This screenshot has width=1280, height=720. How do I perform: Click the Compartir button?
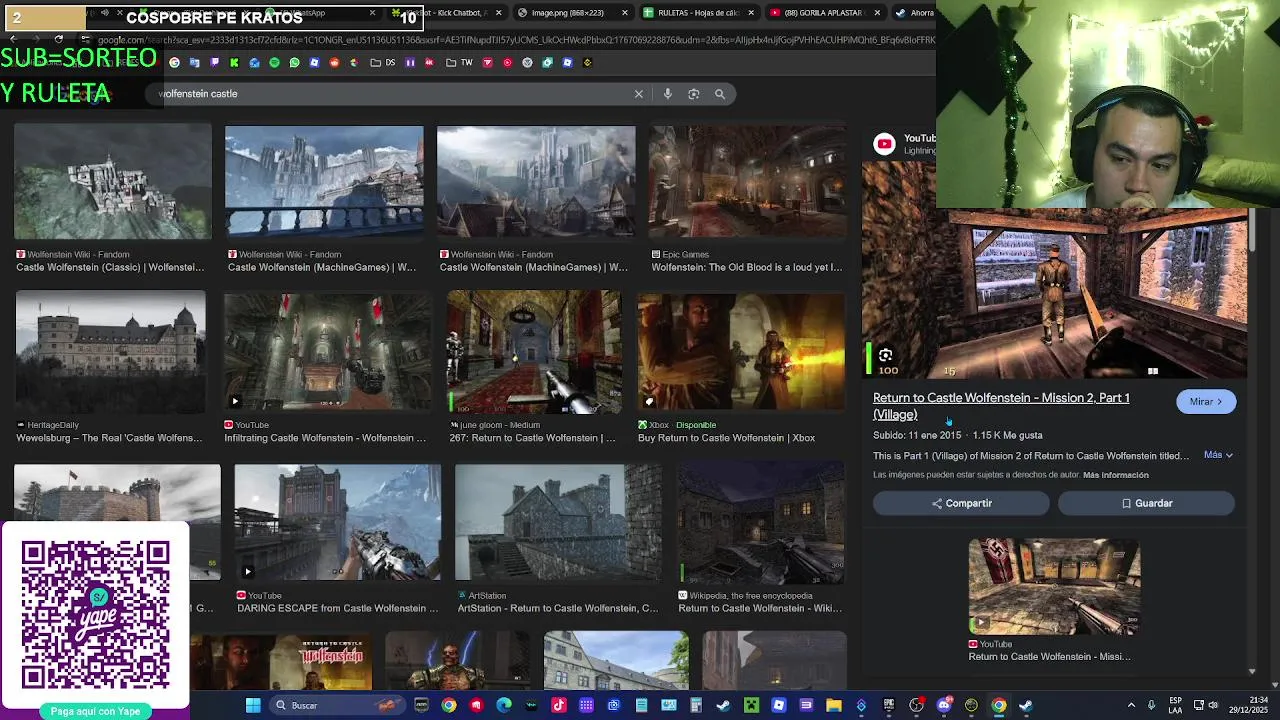point(961,504)
